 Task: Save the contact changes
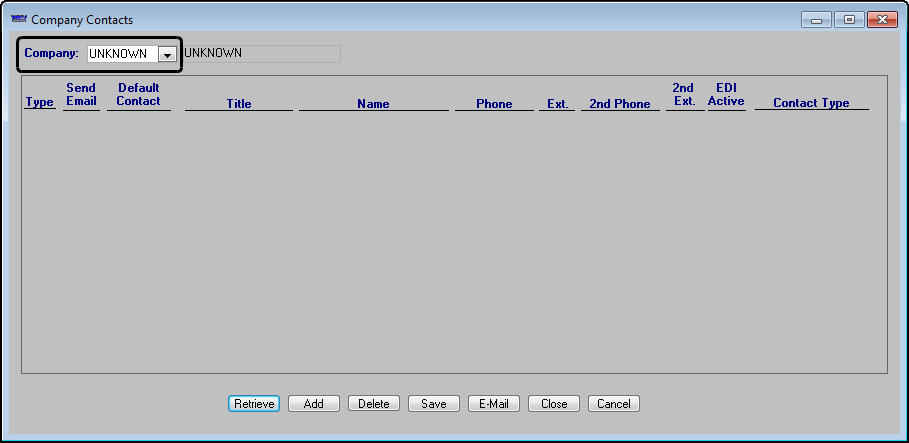point(434,404)
